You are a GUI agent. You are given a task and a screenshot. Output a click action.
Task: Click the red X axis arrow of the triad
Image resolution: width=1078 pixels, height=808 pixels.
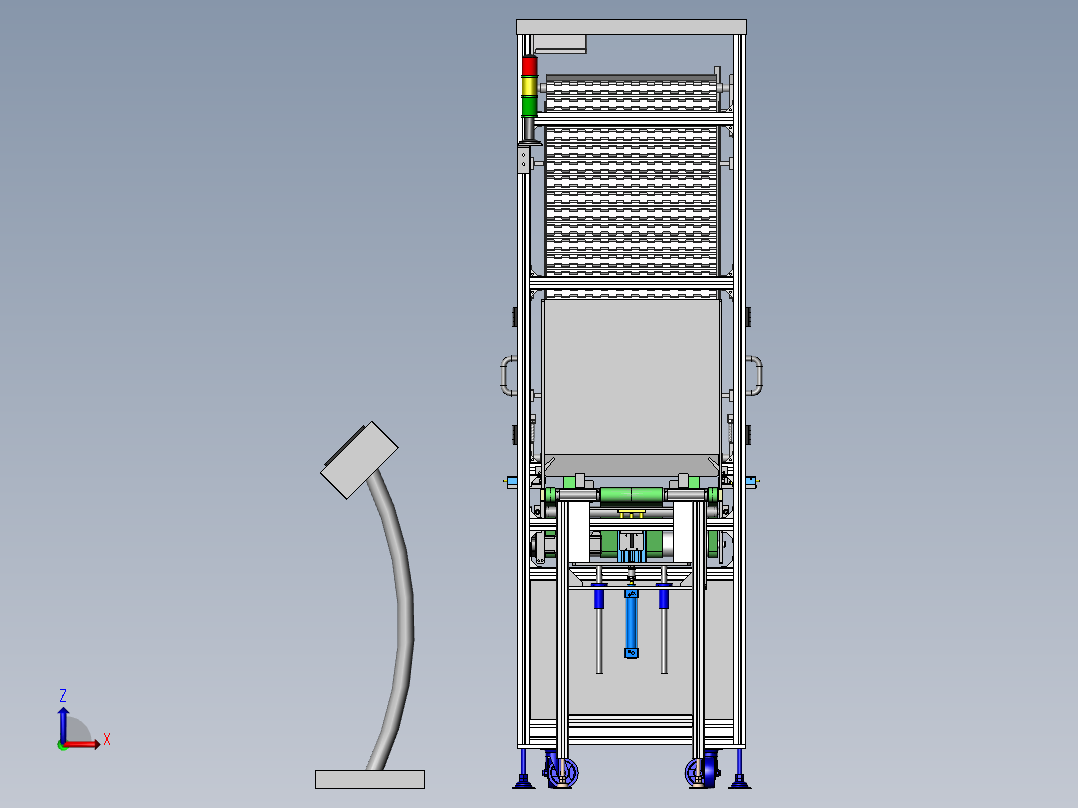82,744
